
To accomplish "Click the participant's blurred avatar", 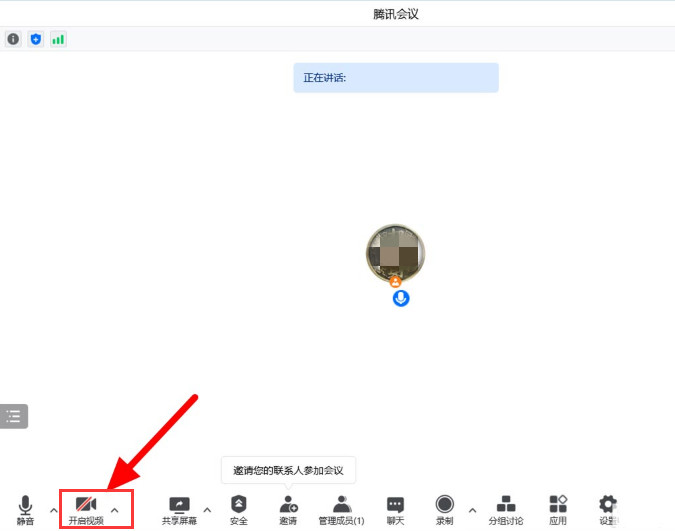I will (395, 253).
